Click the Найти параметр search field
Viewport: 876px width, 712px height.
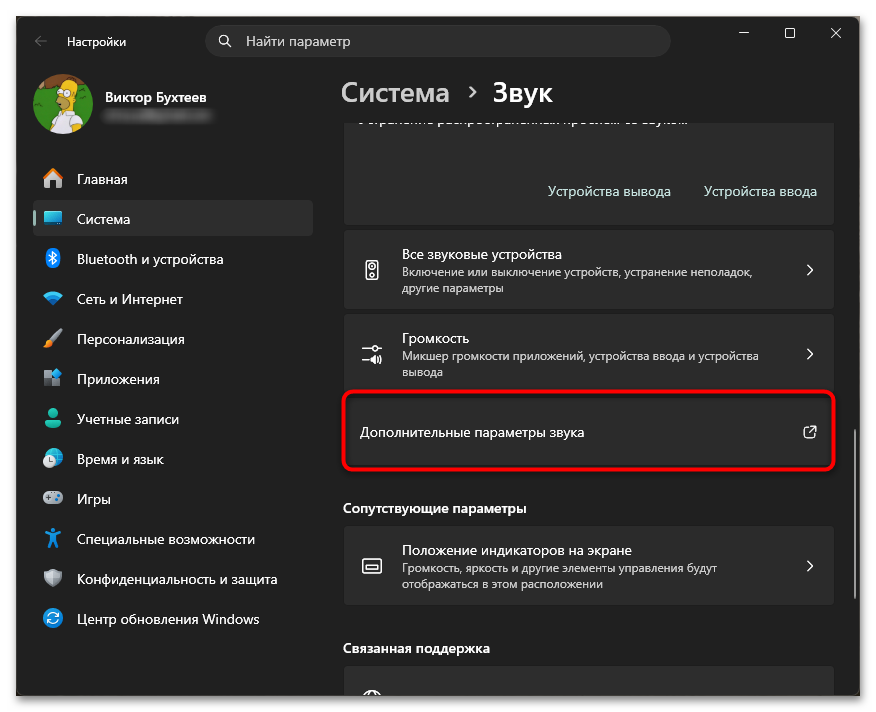[x=437, y=41]
